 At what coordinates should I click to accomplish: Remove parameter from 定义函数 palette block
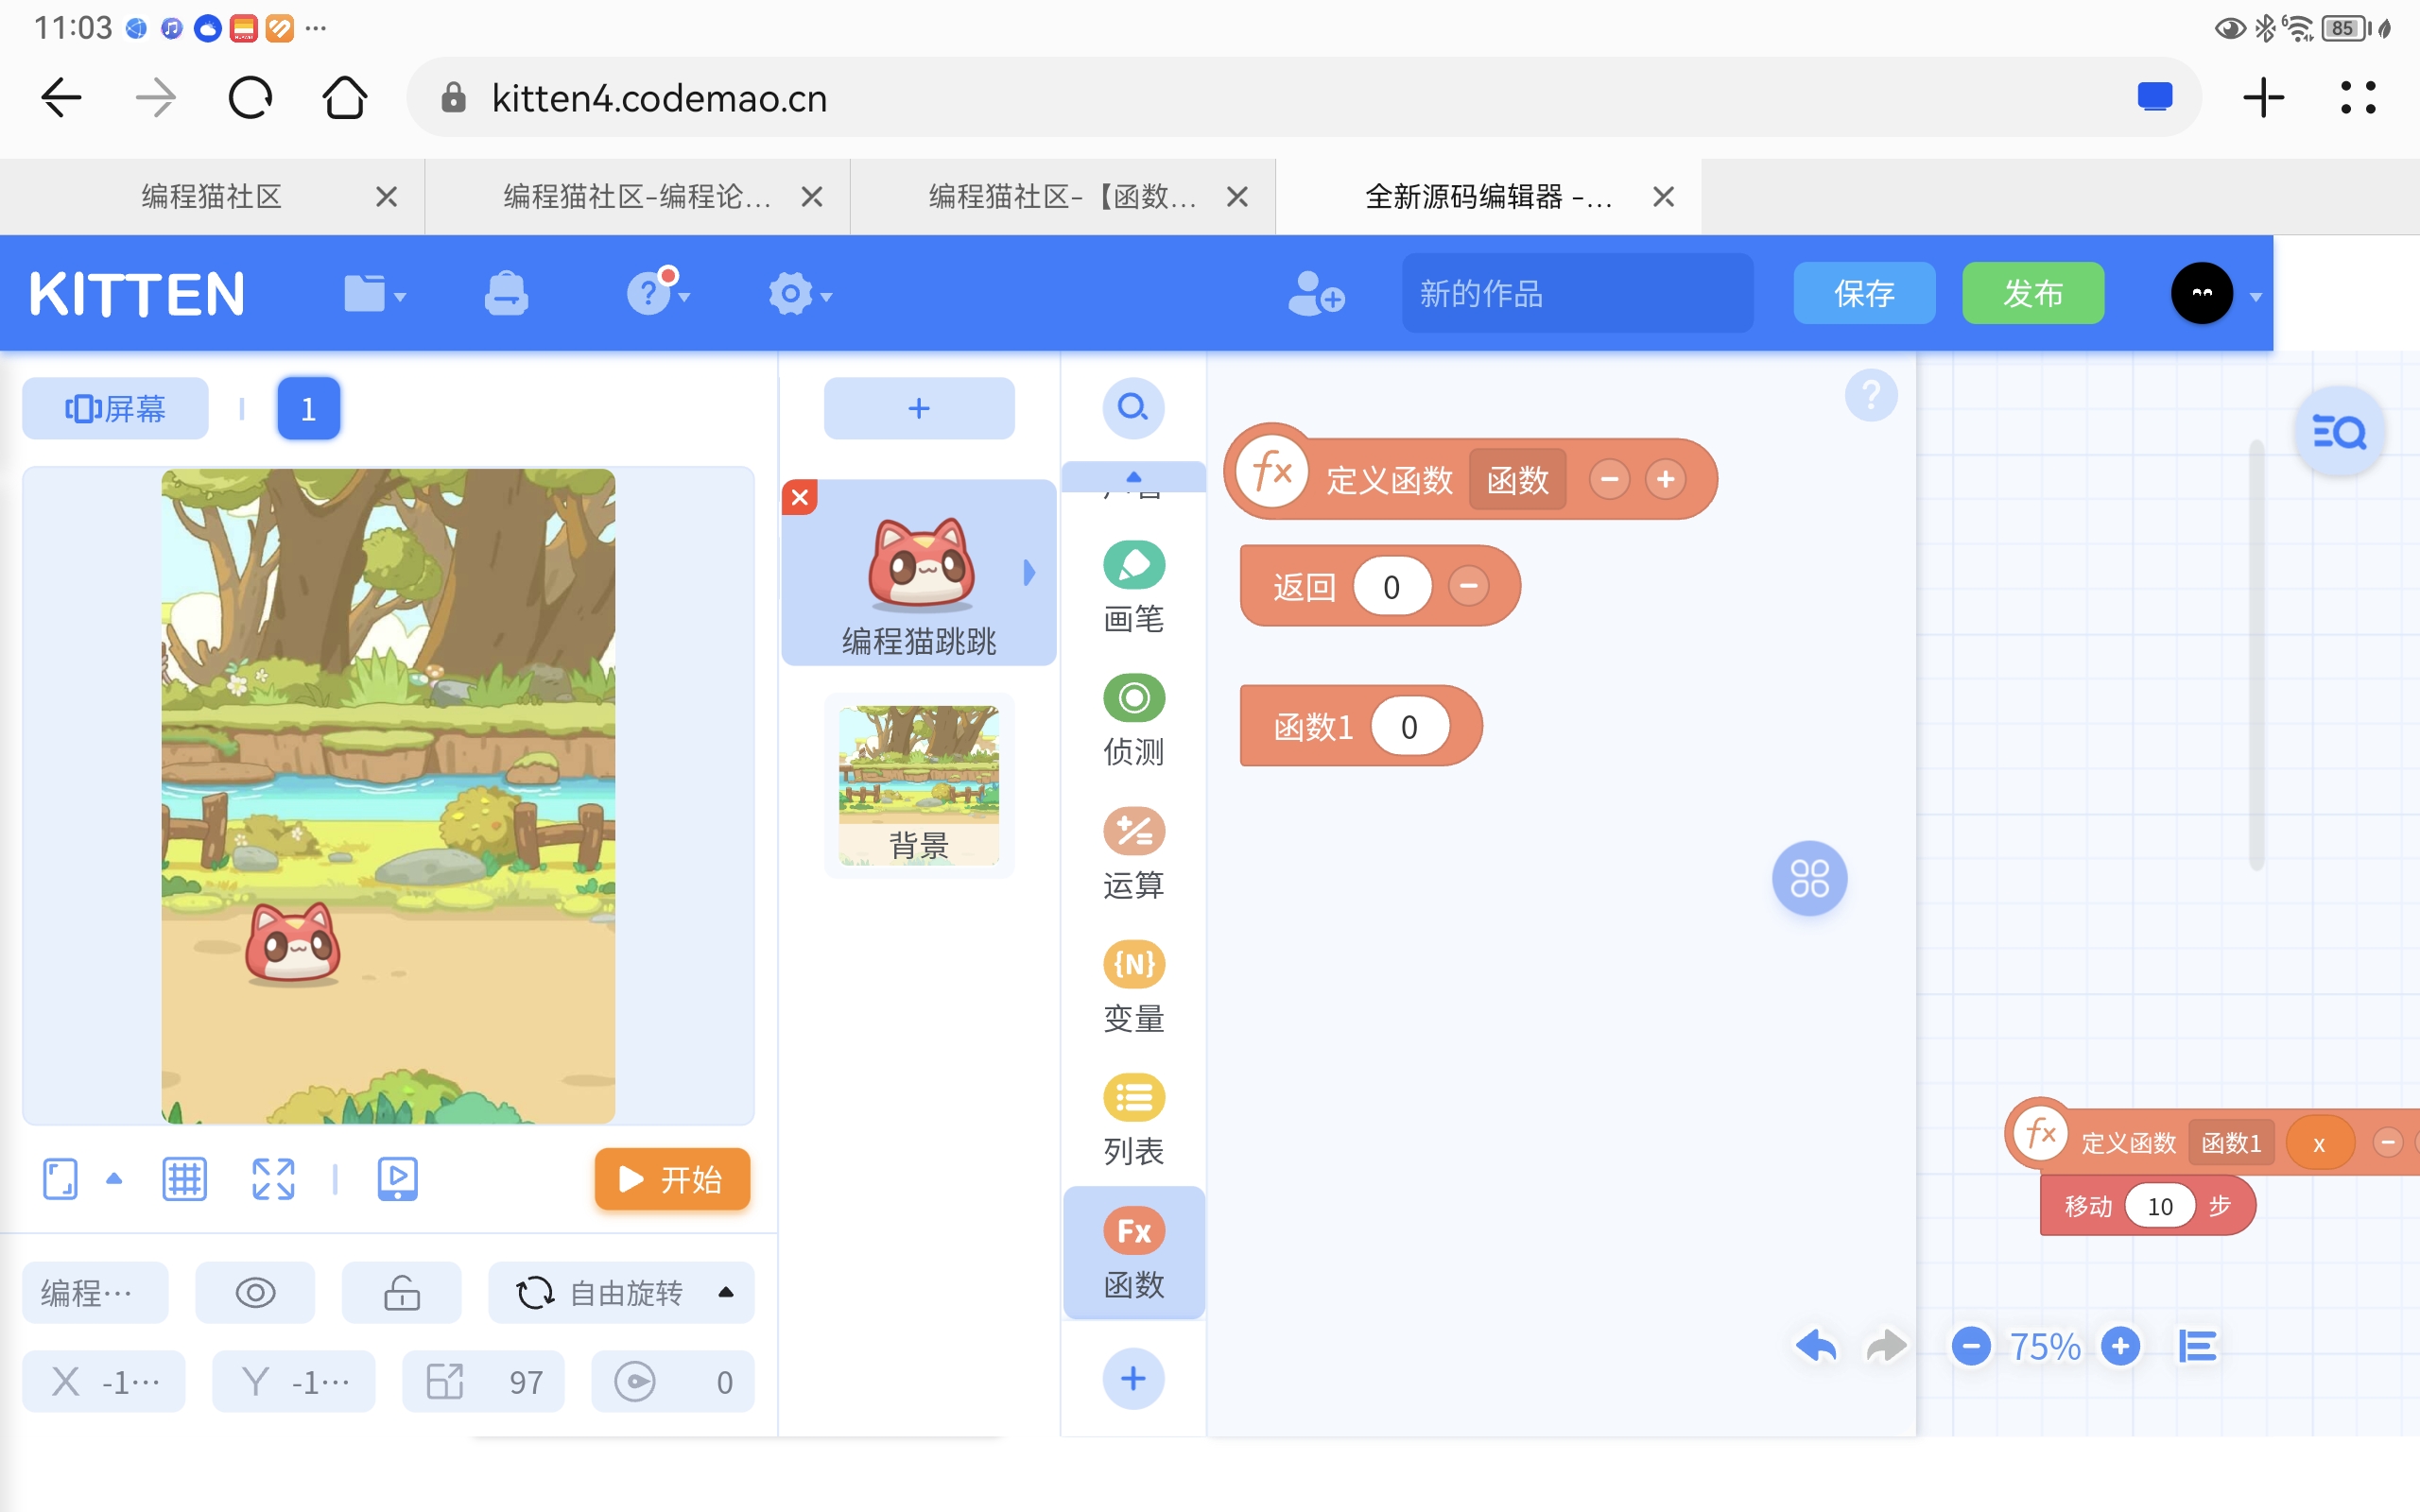[1609, 479]
